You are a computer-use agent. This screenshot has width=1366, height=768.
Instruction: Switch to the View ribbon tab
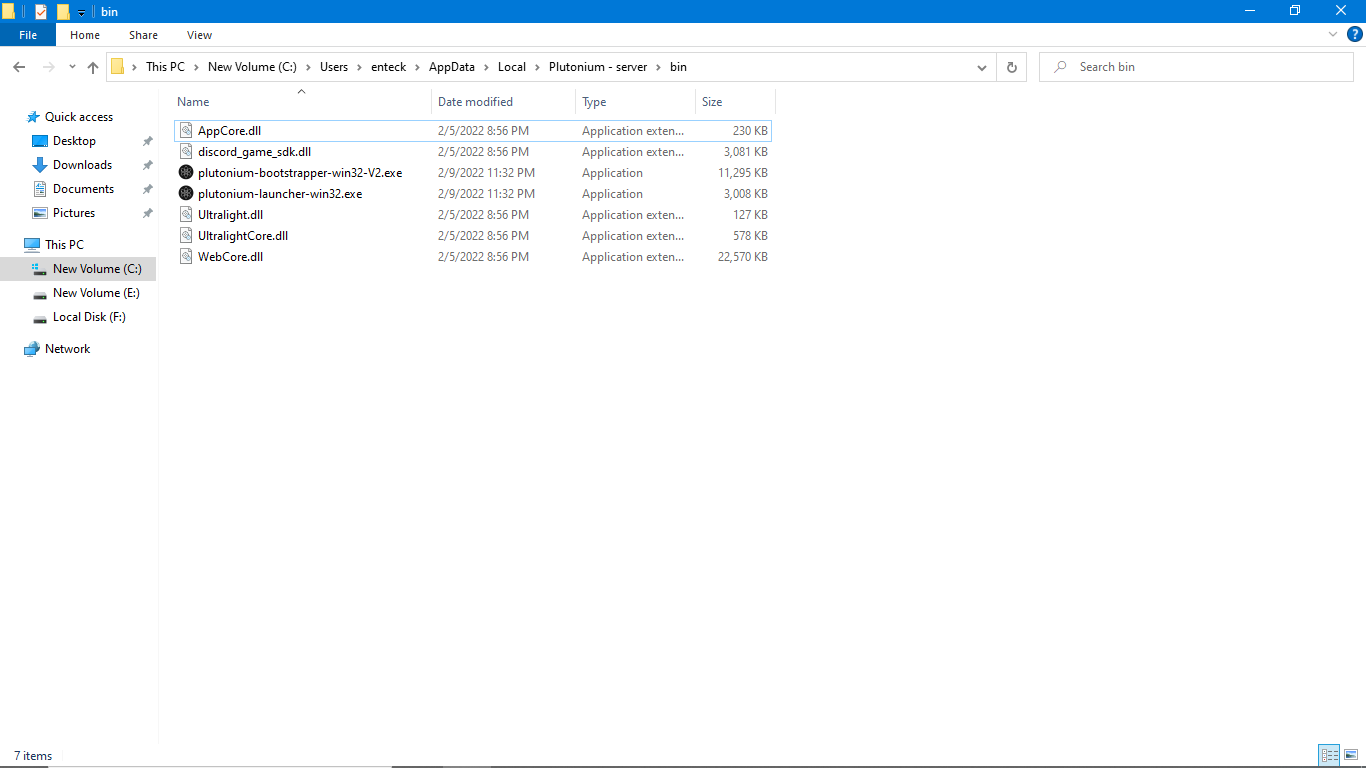[199, 35]
